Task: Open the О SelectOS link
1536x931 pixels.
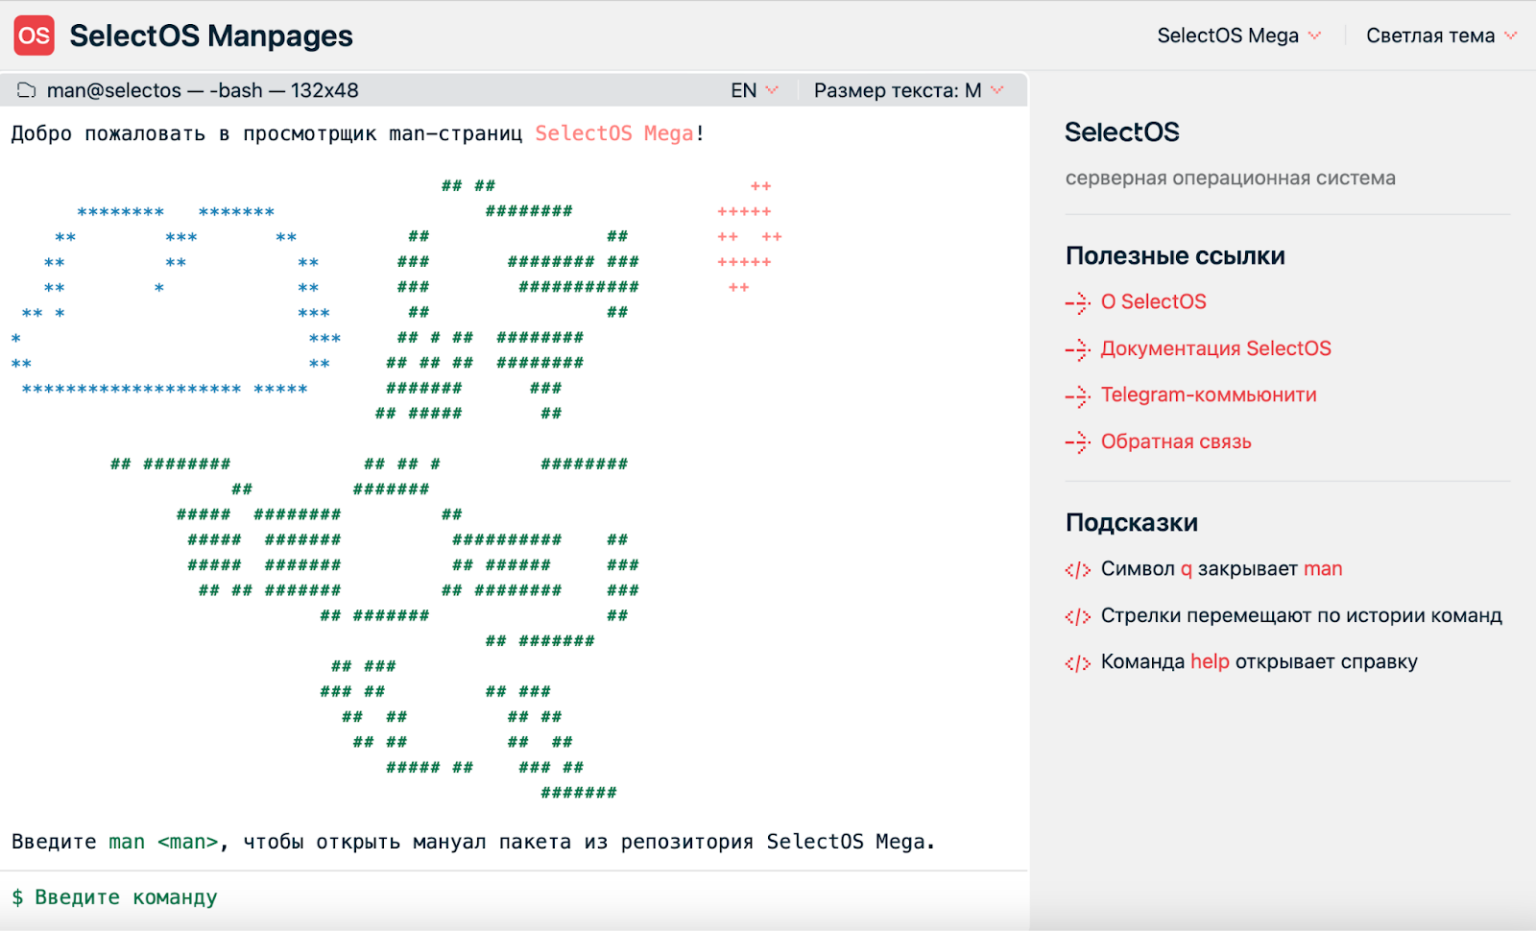Action: pos(1153,301)
